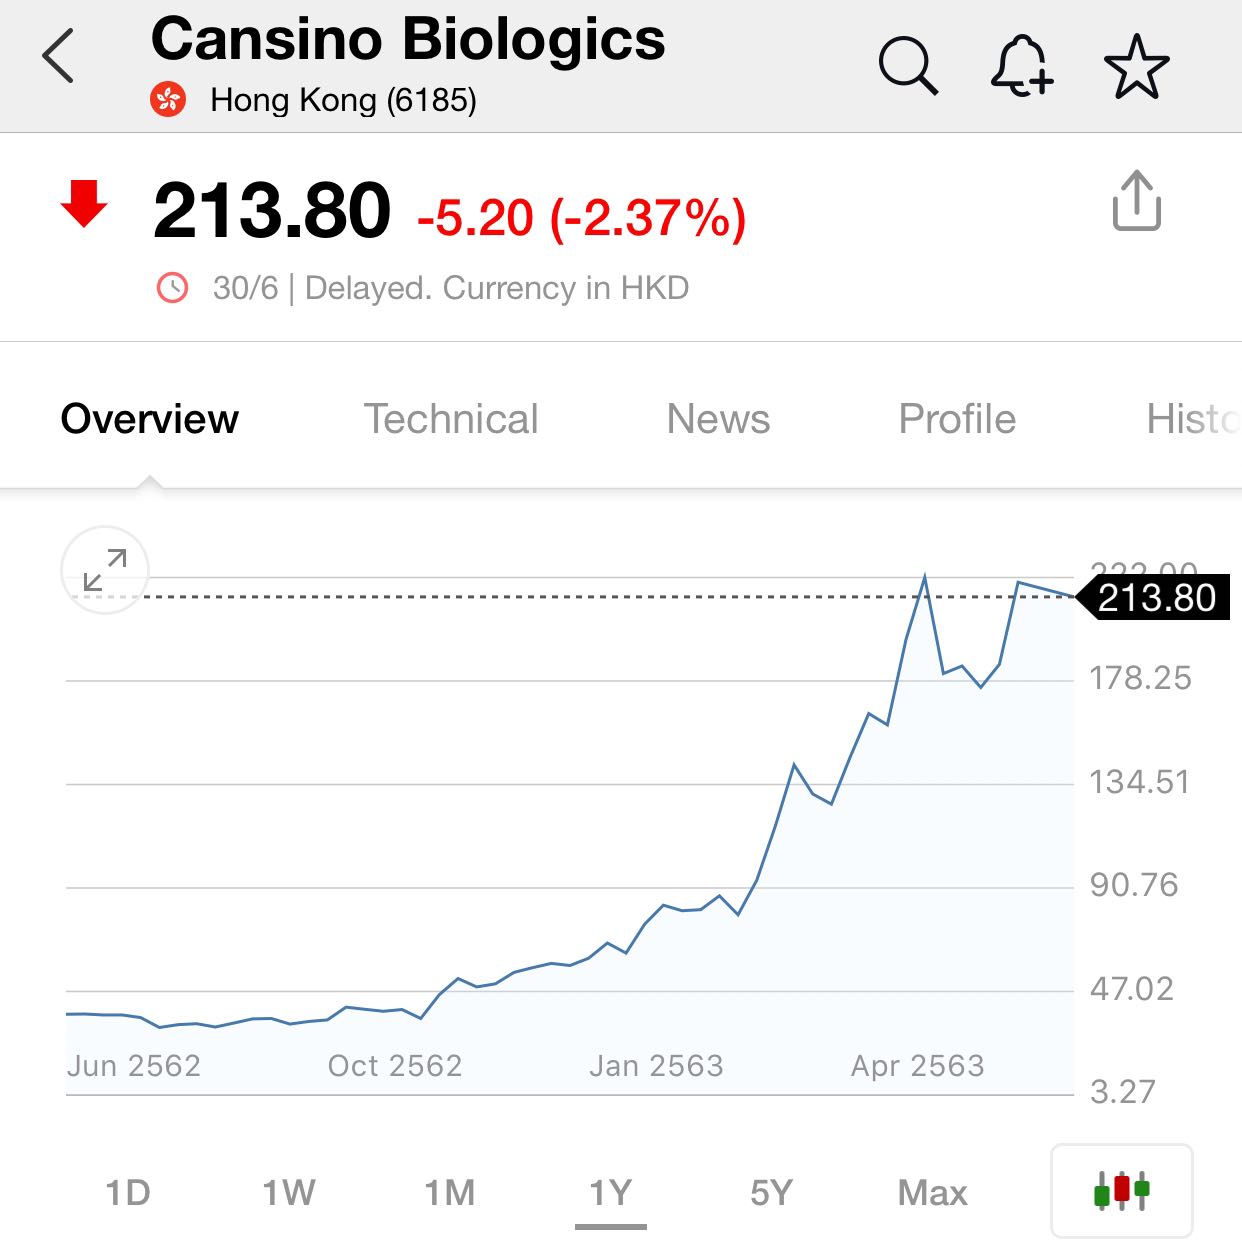The image size is (1242, 1254).
Task: Tap the back arrow icon
Action: pyautogui.click(x=58, y=56)
